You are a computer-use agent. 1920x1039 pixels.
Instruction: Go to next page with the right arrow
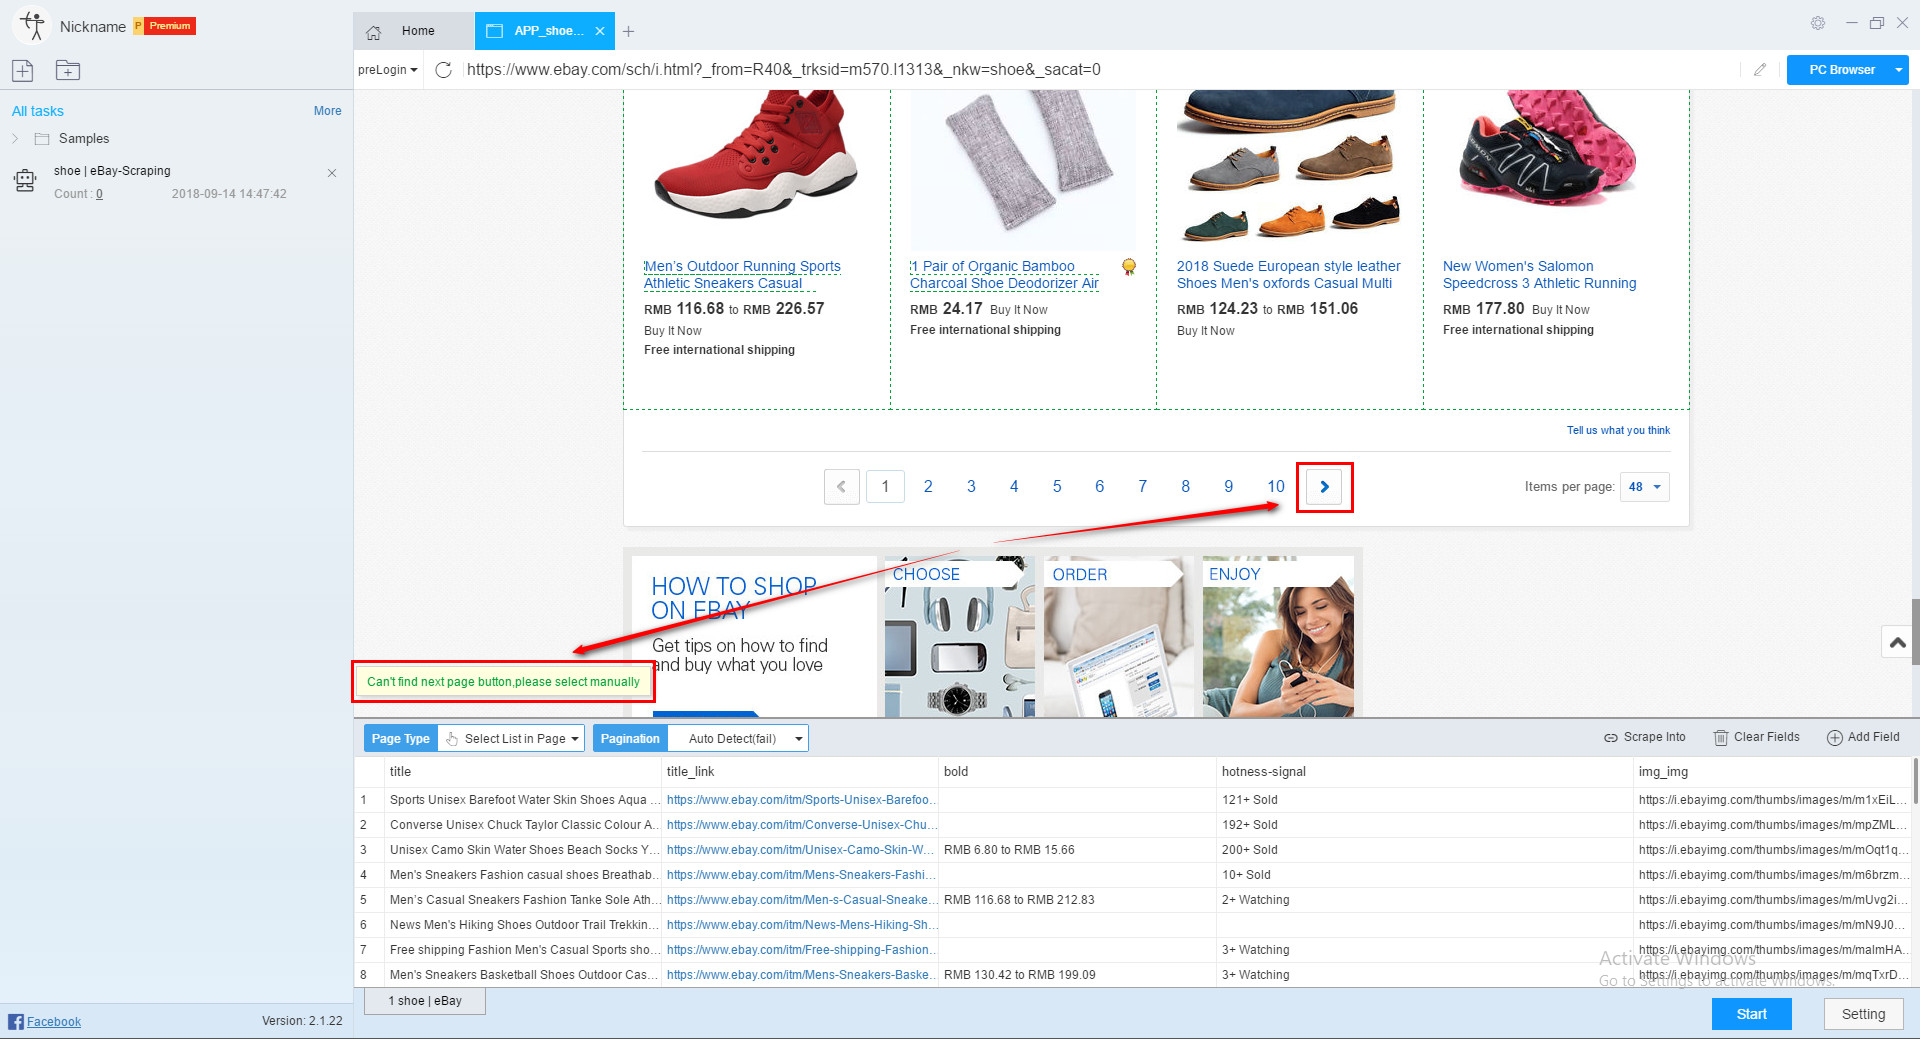[1324, 487]
